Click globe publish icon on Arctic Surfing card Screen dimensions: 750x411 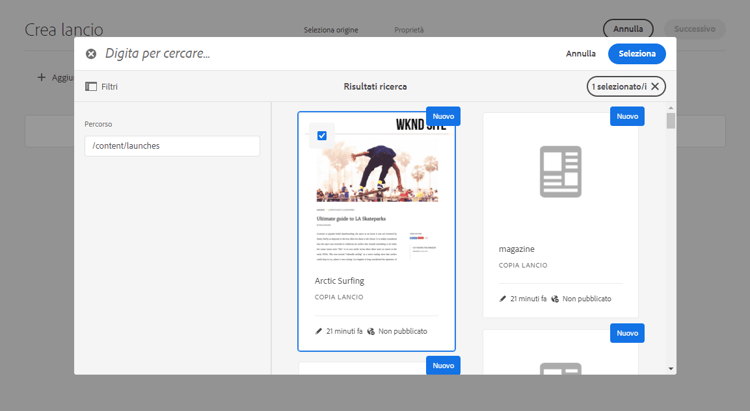click(371, 331)
